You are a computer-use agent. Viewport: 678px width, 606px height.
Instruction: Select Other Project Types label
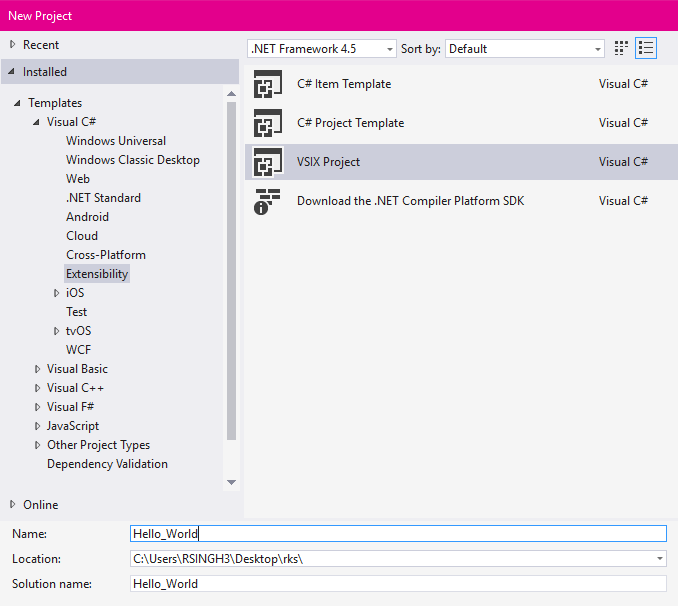coord(99,445)
